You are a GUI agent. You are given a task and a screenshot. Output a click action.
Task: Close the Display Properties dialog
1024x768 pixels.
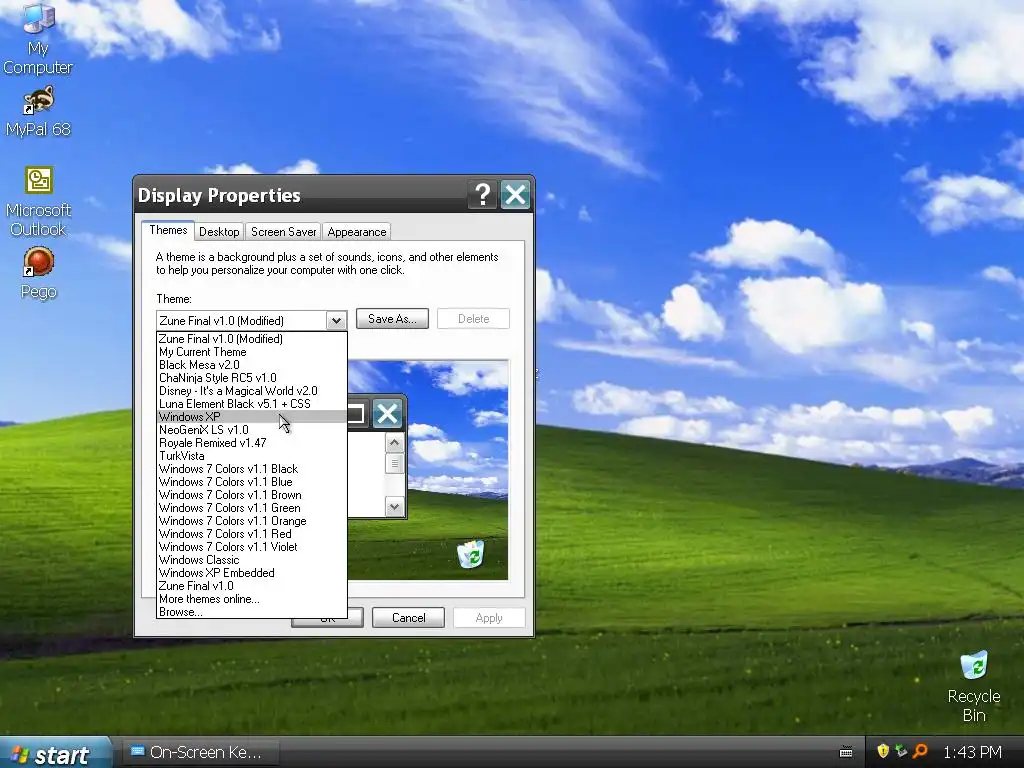click(515, 195)
